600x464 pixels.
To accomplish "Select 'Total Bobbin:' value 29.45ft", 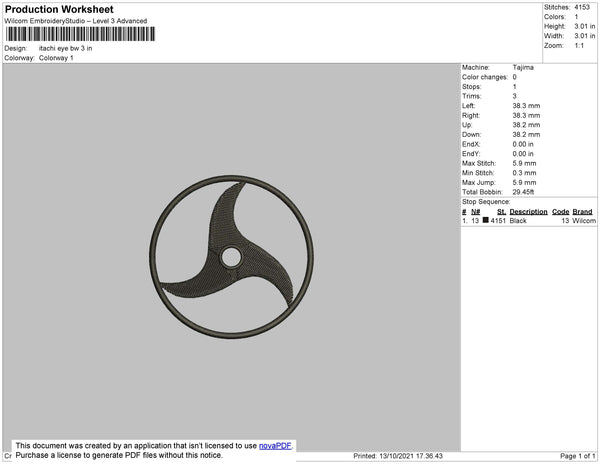I will 523,192.
